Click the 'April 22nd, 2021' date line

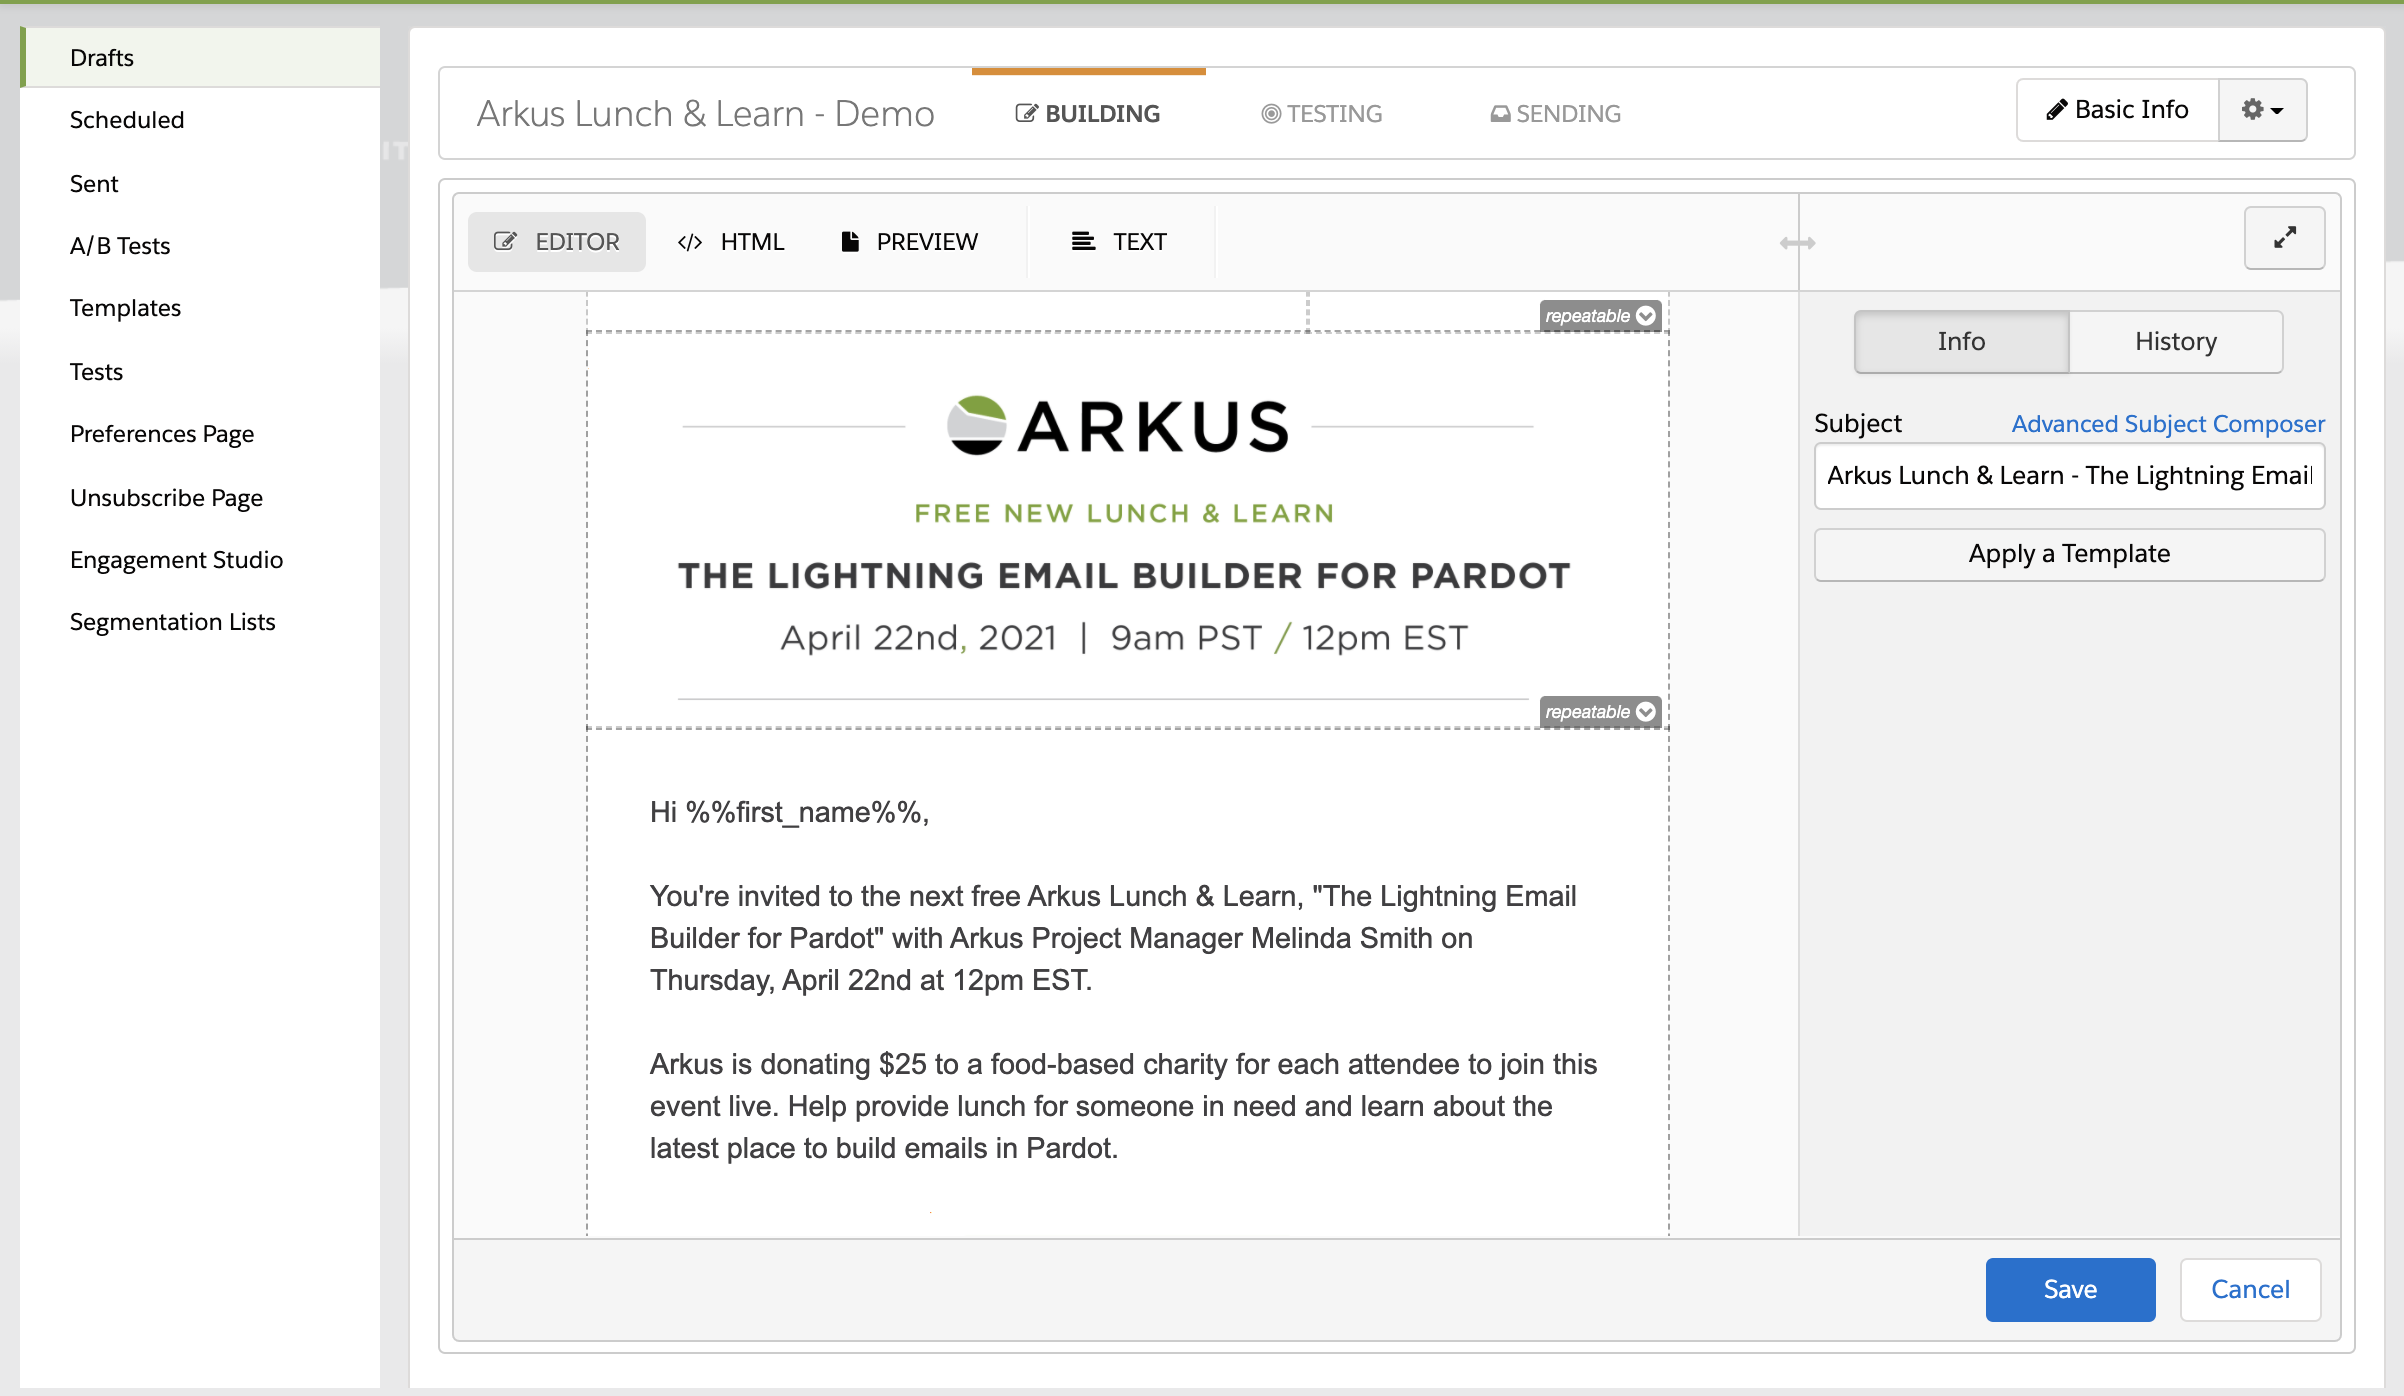[1124, 638]
